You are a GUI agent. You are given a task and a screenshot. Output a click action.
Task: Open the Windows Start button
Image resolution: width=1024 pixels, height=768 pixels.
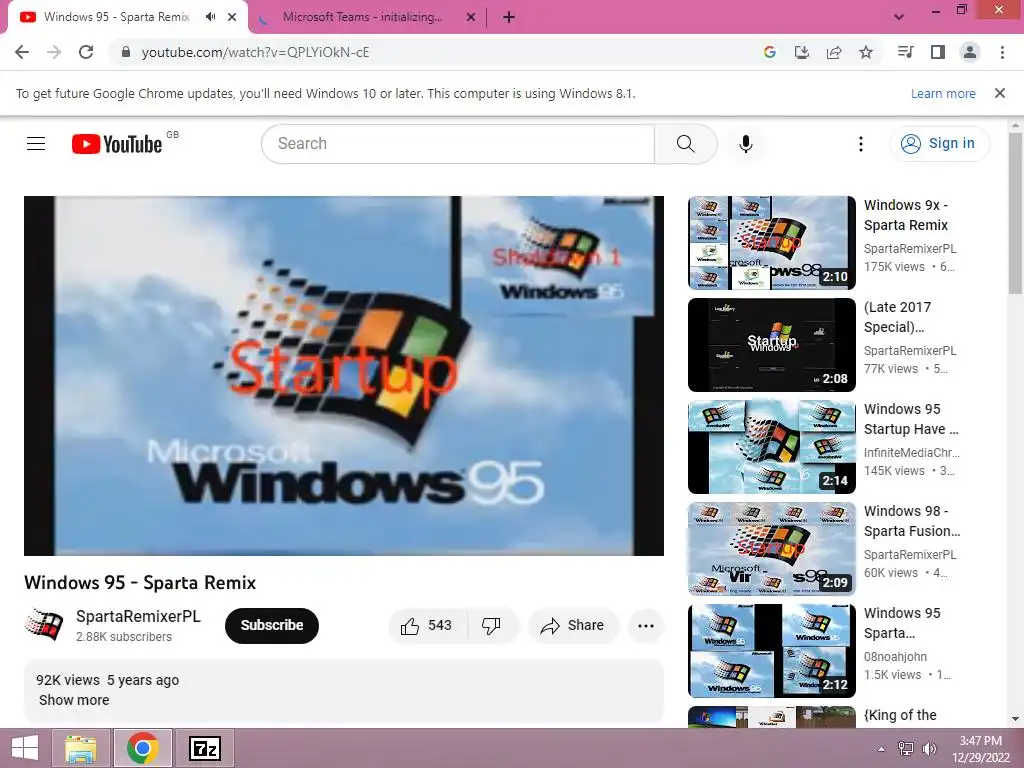(25, 748)
